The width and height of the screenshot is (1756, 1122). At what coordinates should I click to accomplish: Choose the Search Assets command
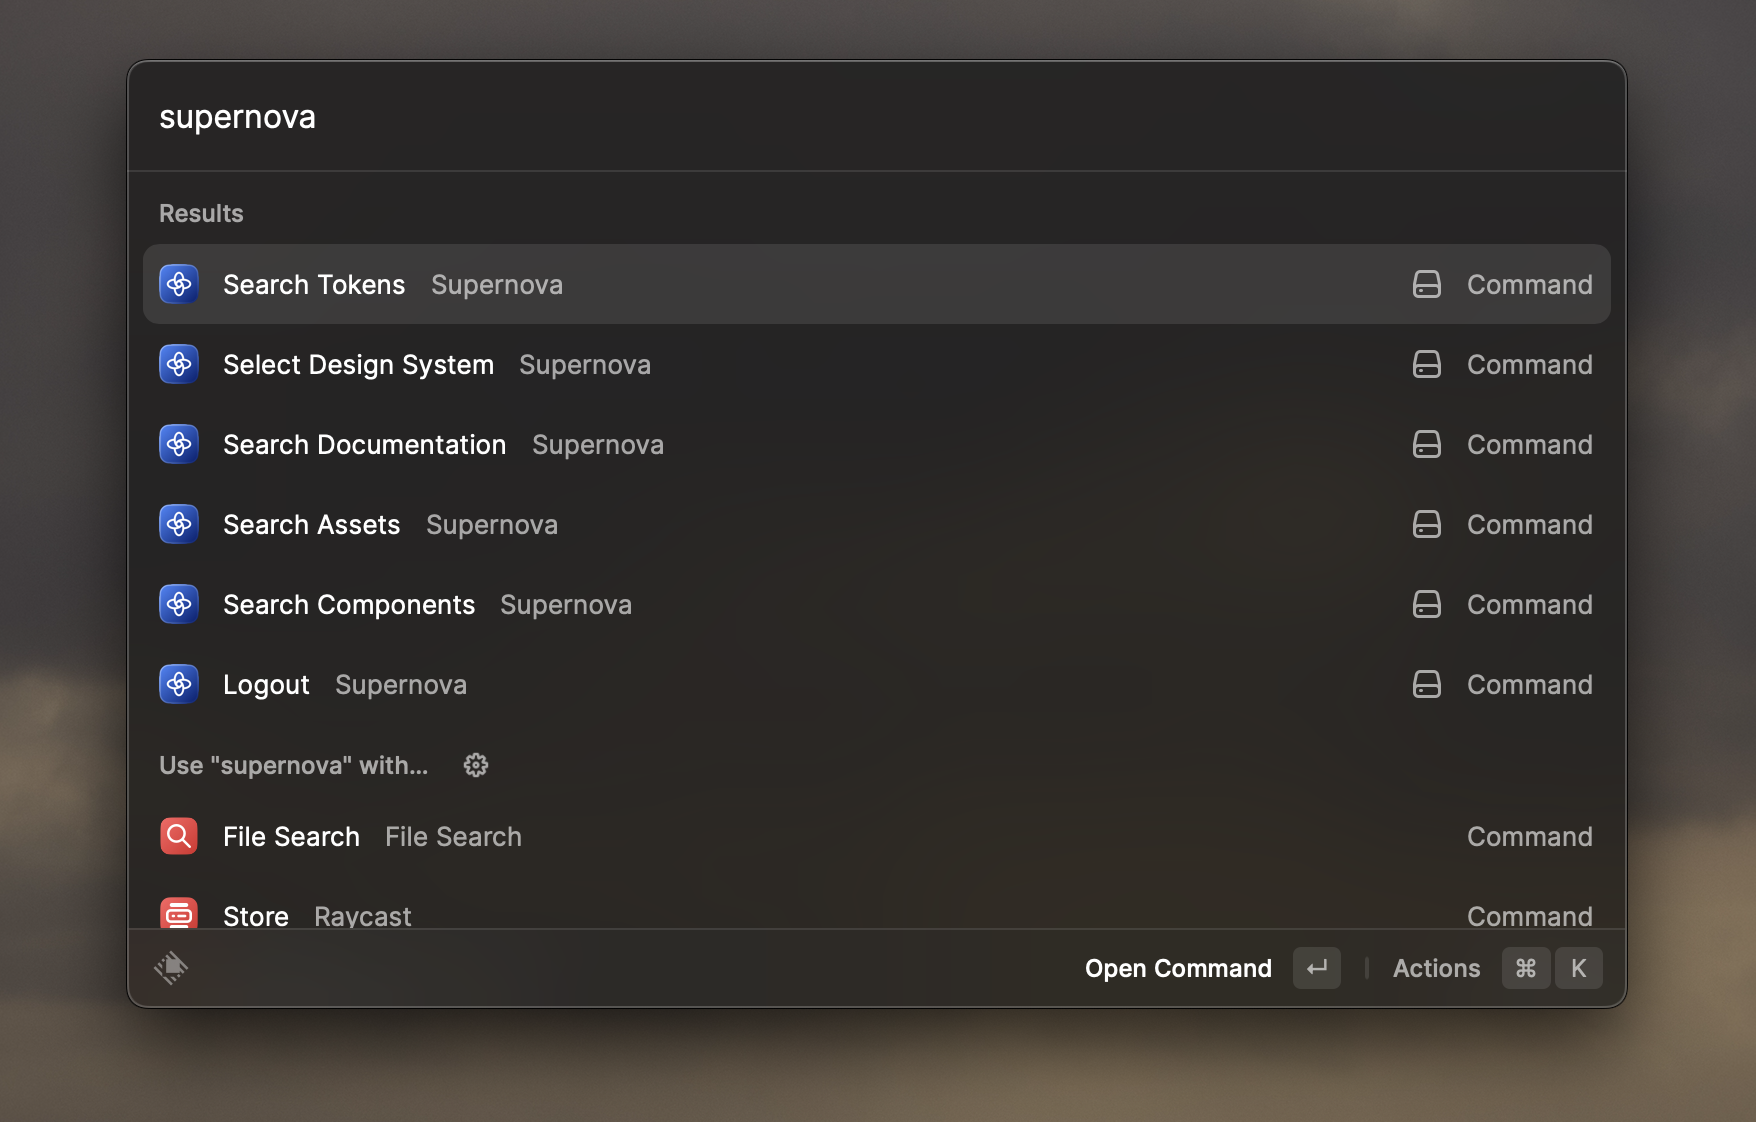(877, 524)
